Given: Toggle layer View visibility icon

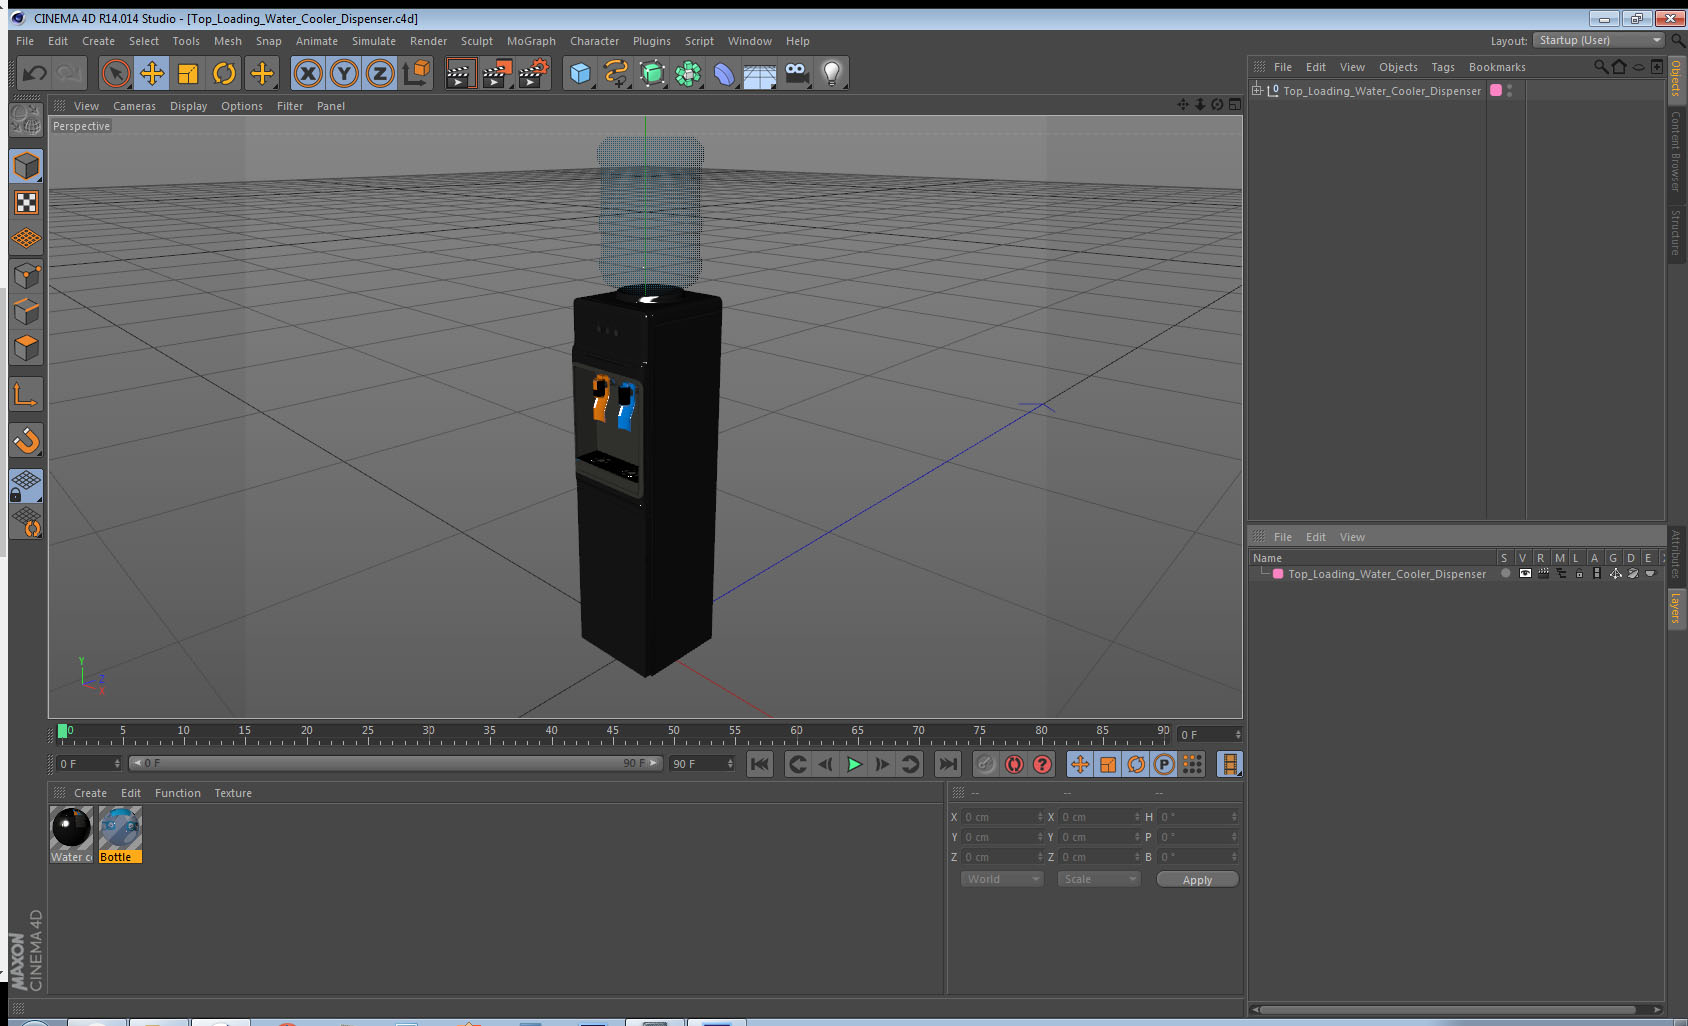Looking at the screenshot, I should tap(1524, 574).
